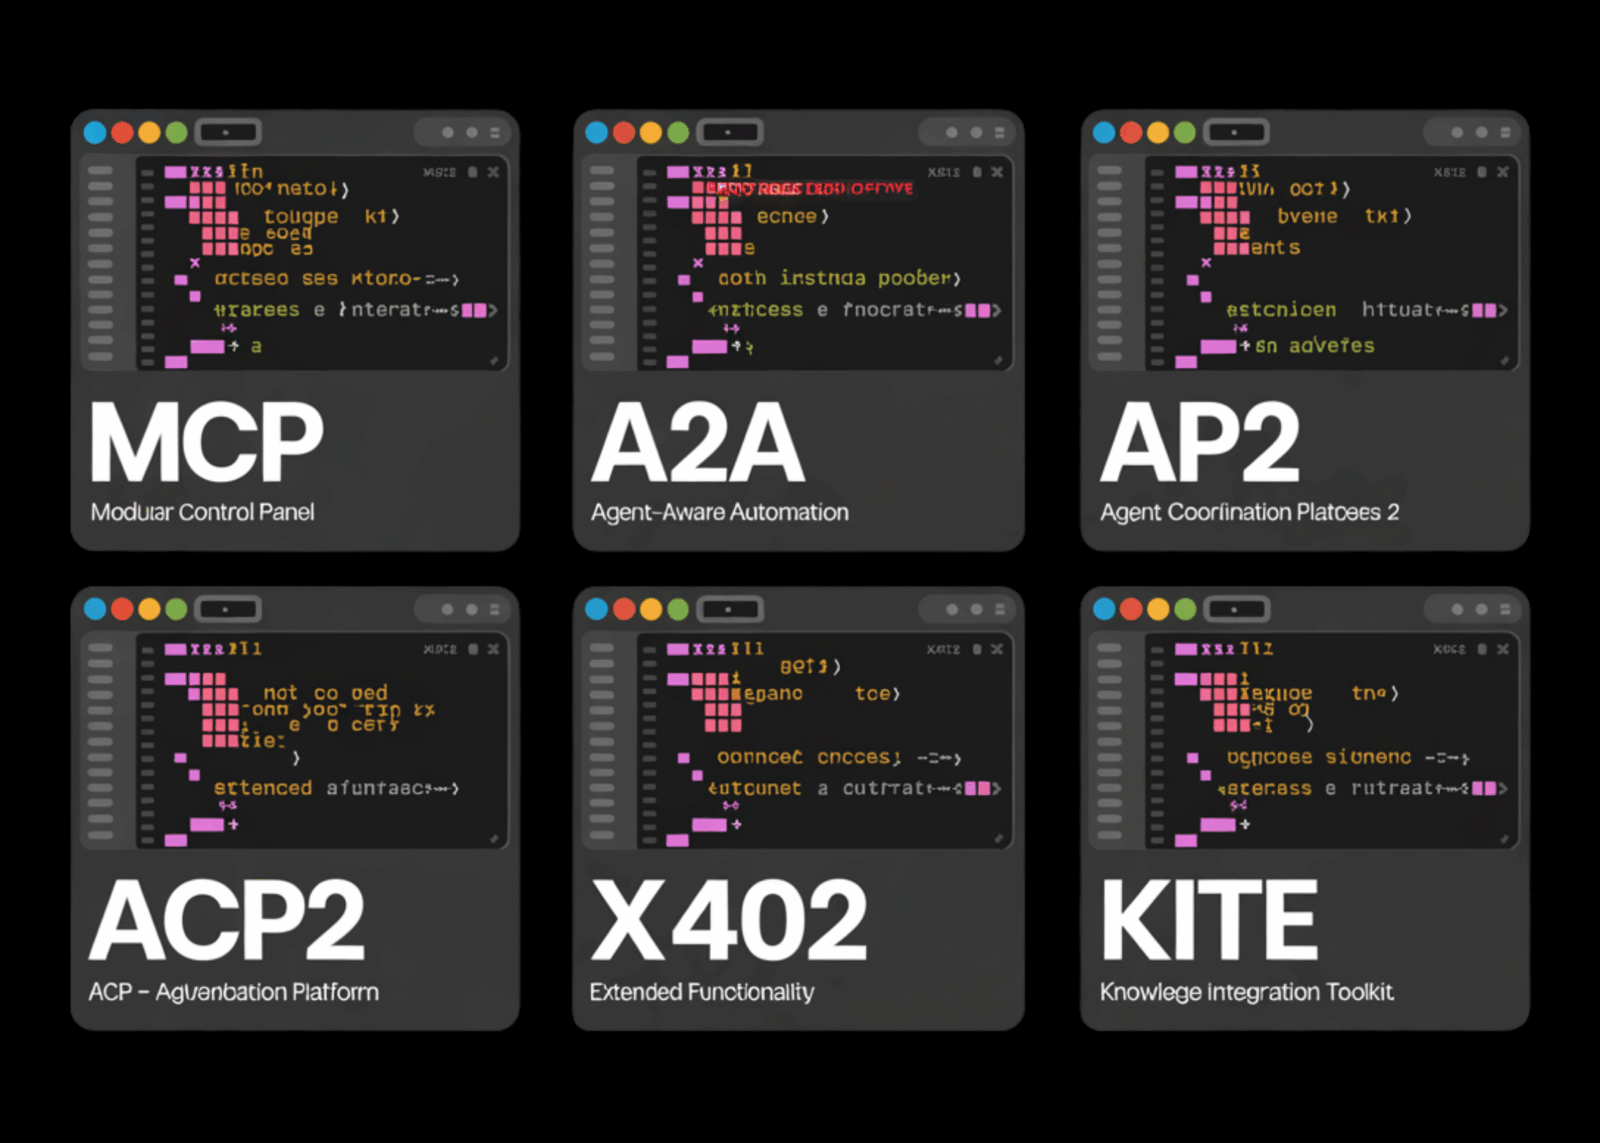Screen dimensions: 1600x1143
Task: Click the blue dot in the KITE window
Action: pyautogui.click(x=1104, y=609)
